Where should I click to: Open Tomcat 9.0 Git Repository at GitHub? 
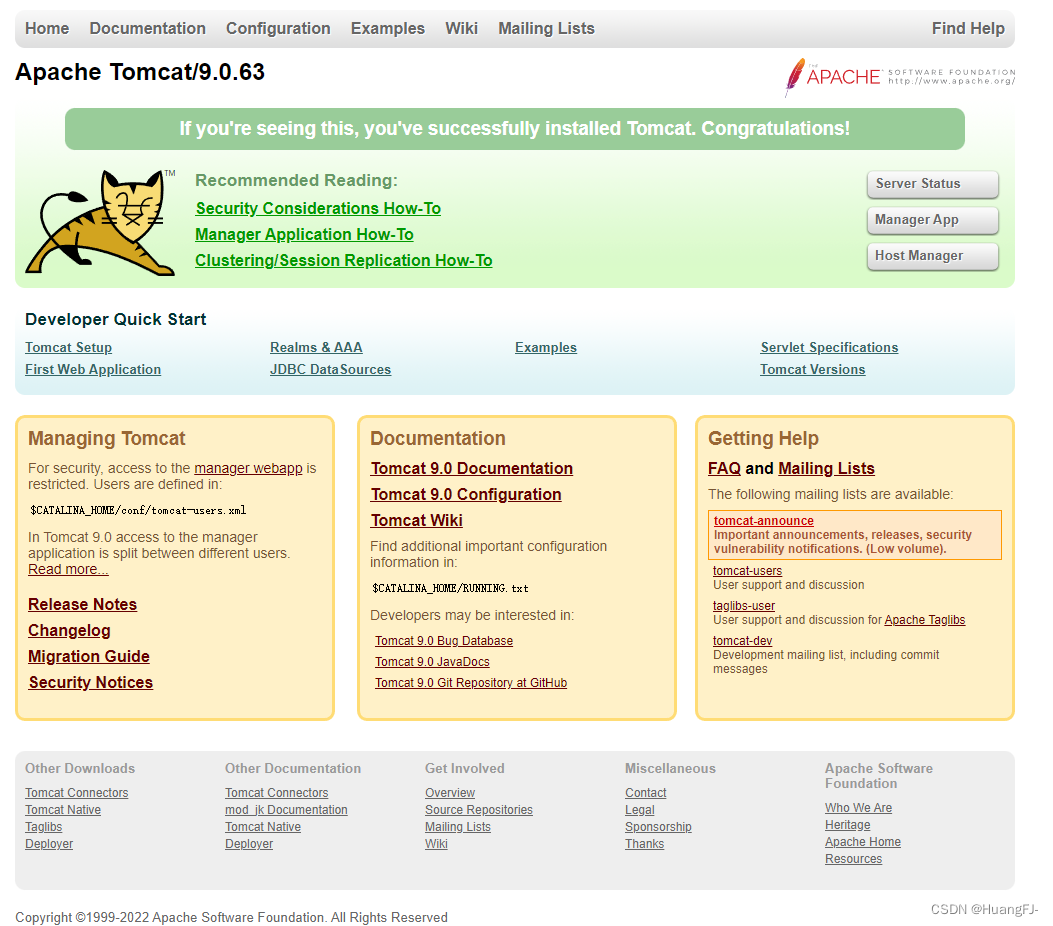pos(470,683)
